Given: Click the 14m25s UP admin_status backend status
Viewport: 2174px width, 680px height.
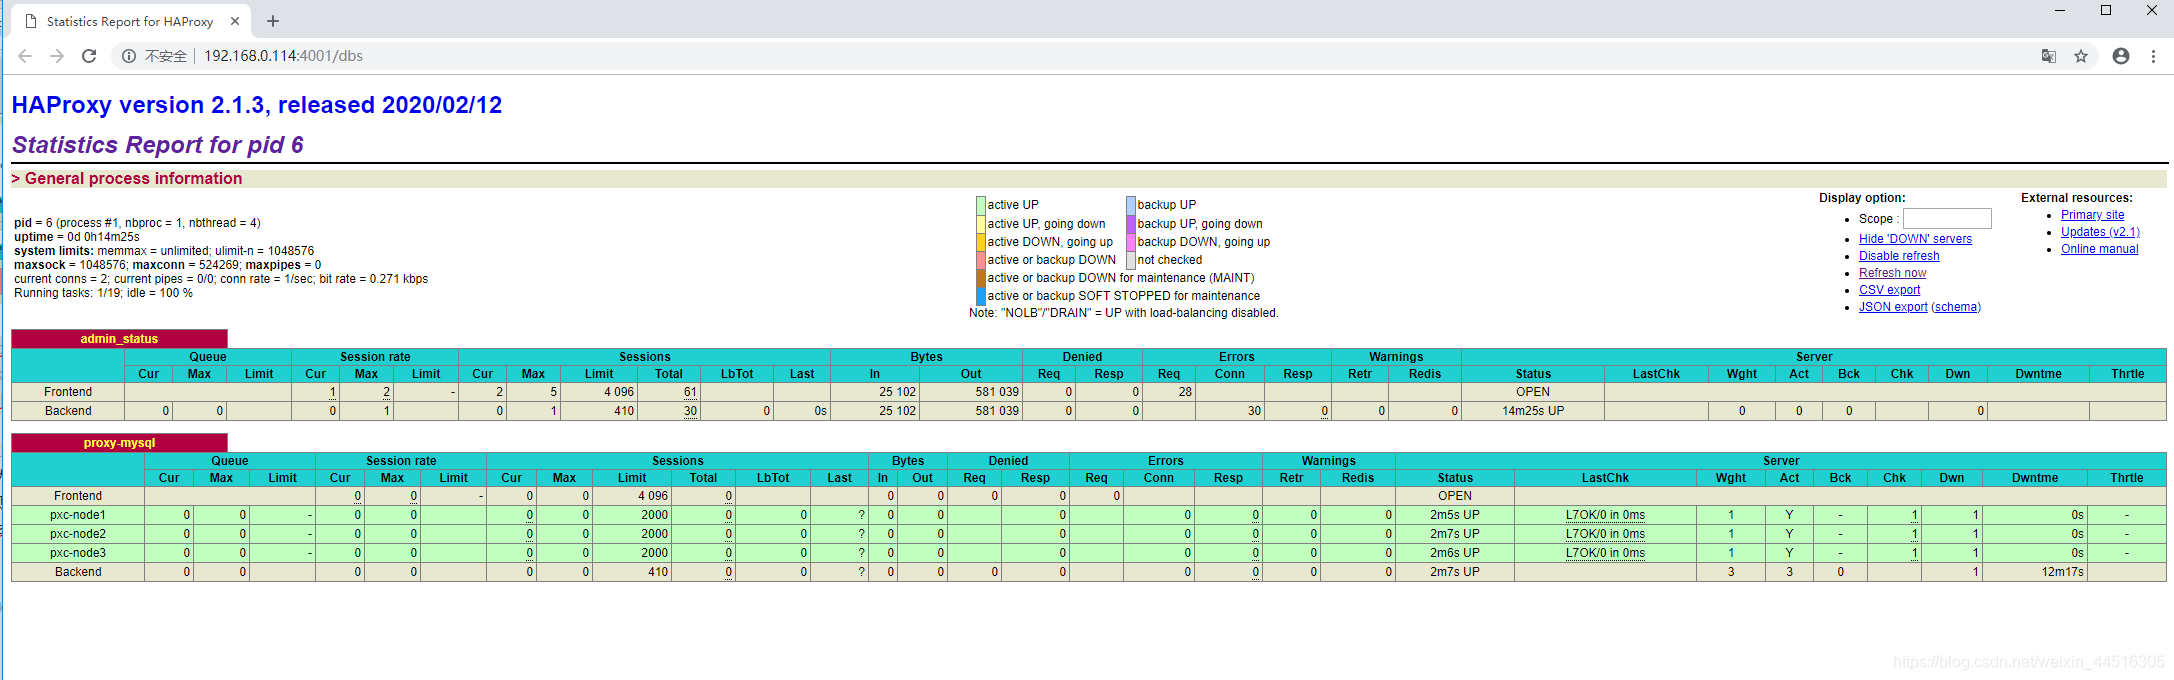Looking at the screenshot, I should [1533, 411].
